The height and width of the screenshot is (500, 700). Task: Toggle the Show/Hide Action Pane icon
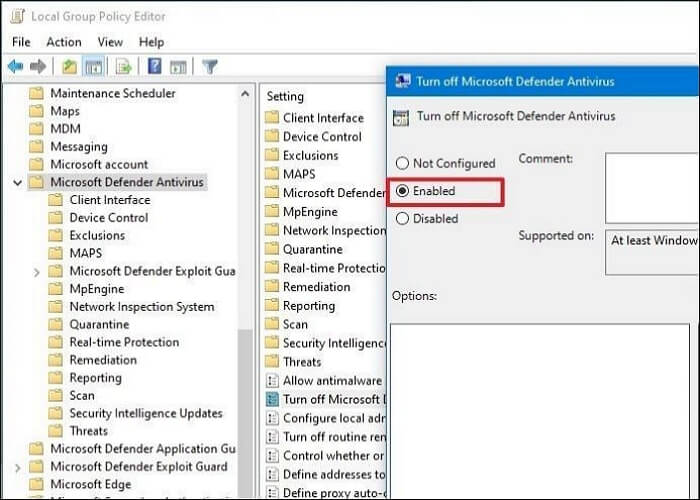click(x=176, y=67)
